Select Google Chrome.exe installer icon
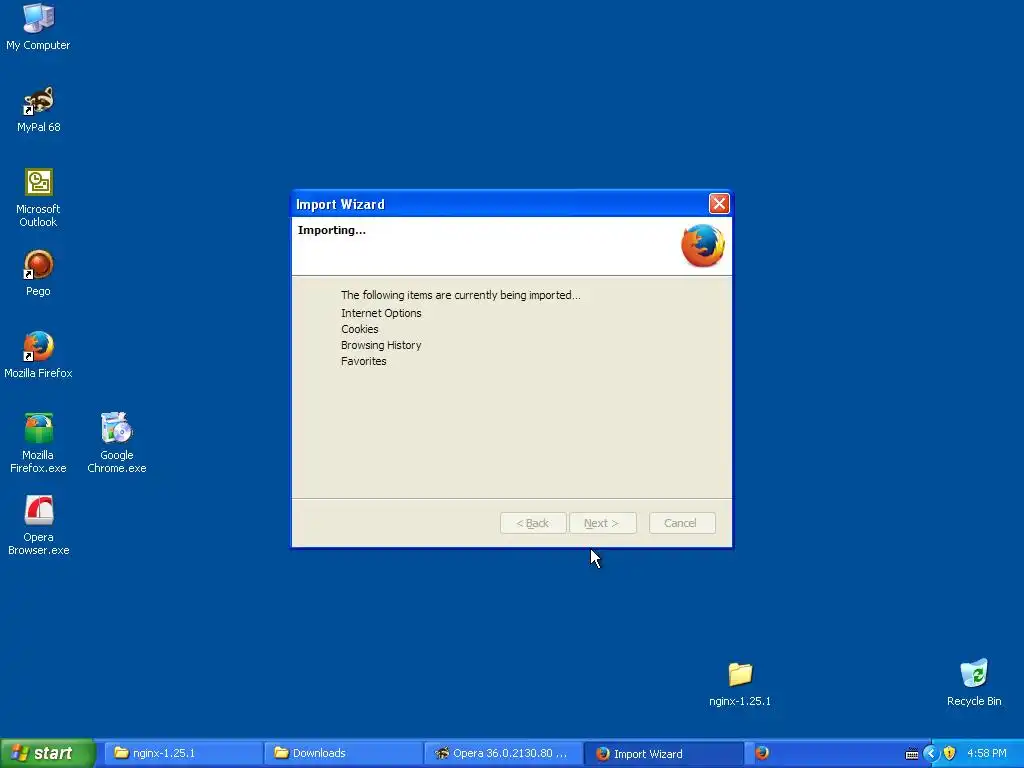Image resolution: width=1024 pixels, height=768 pixels. click(x=117, y=443)
